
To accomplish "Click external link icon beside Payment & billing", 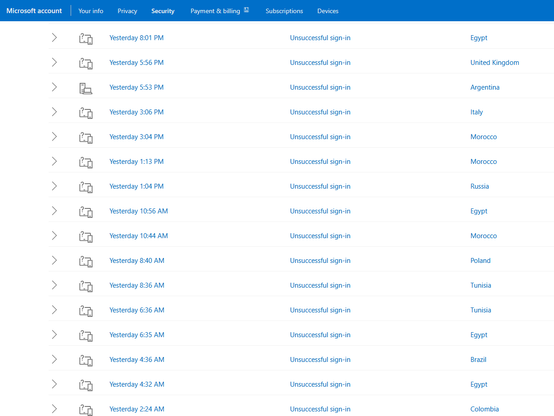I will pyautogui.click(x=246, y=10).
